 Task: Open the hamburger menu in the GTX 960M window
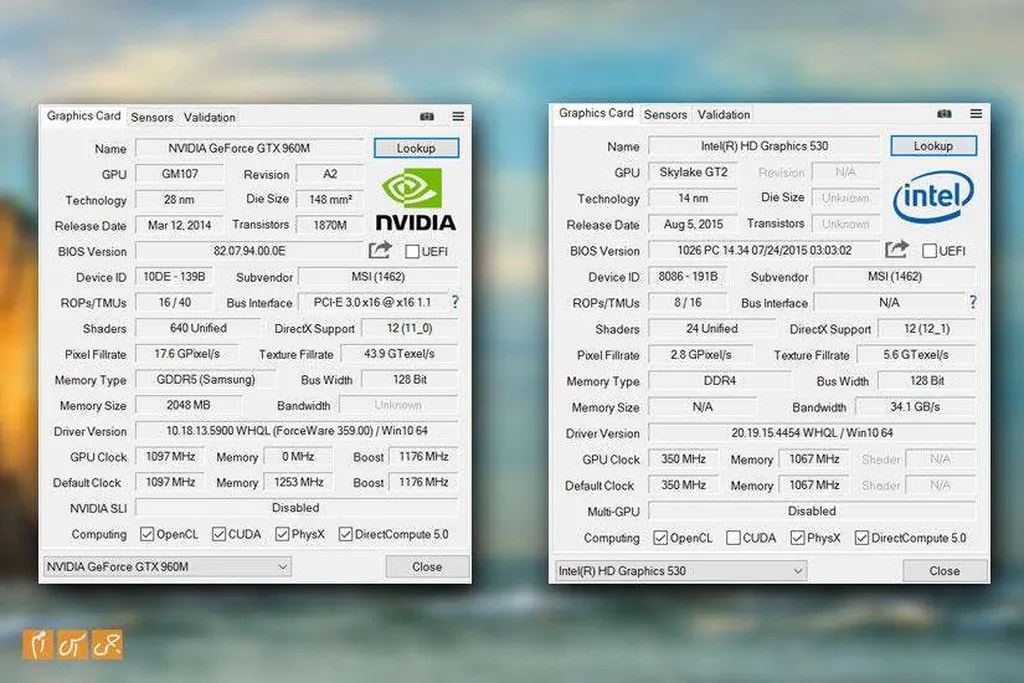pos(458,117)
